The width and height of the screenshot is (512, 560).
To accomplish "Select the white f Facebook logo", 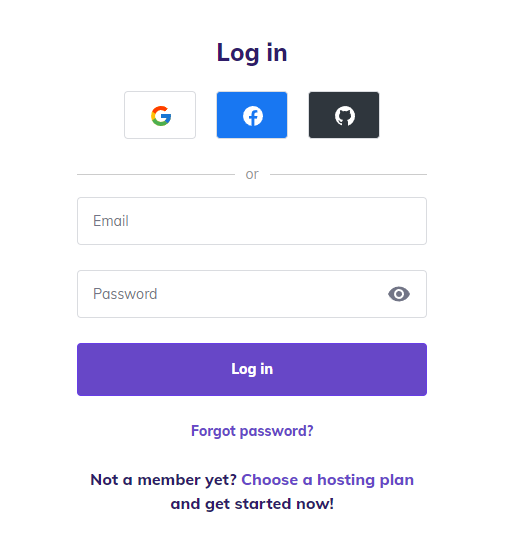I will [253, 116].
